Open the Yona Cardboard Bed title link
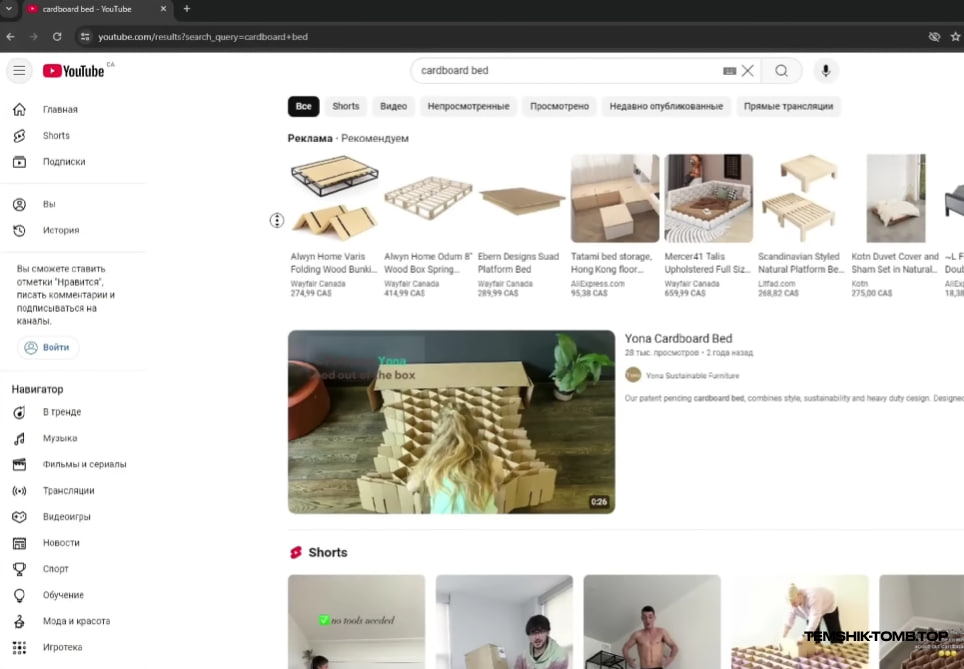This screenshot has width=964, height=669. 678,339
